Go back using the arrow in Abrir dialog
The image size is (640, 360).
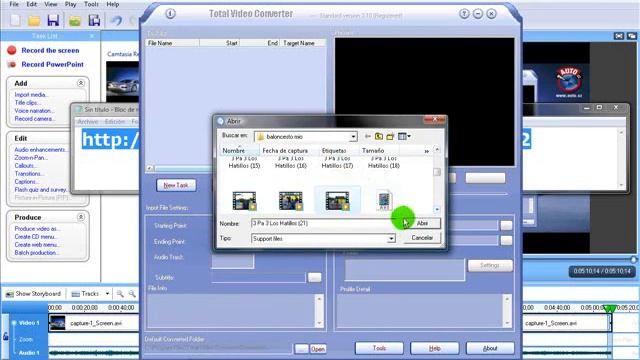pos(367,136)
